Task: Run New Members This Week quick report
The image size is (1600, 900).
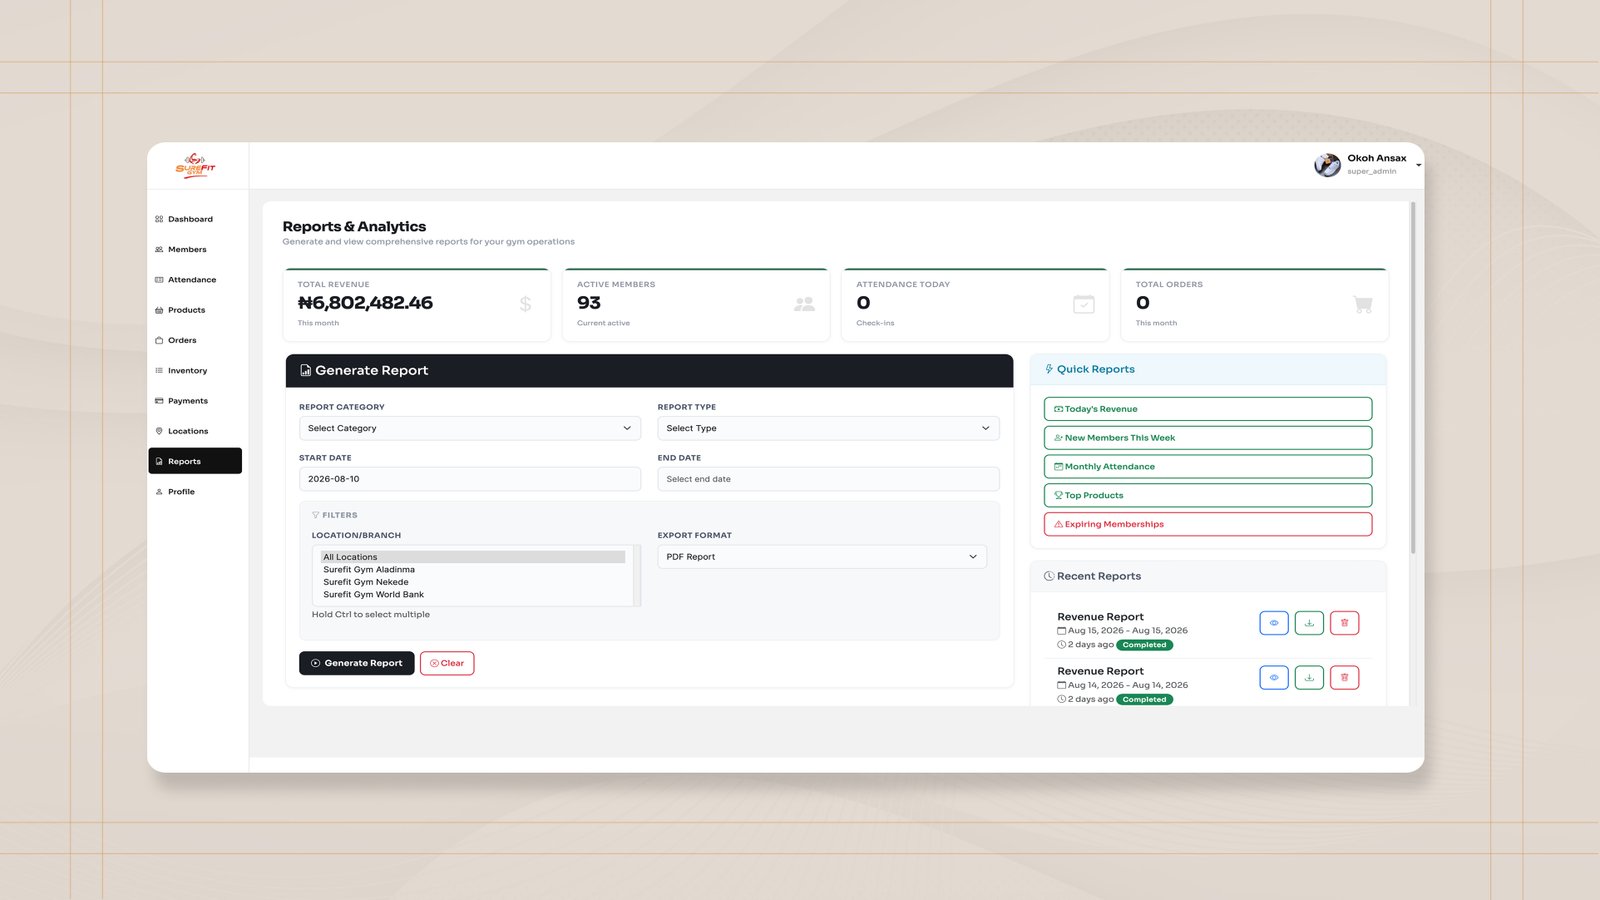Action: (1208, 438)
